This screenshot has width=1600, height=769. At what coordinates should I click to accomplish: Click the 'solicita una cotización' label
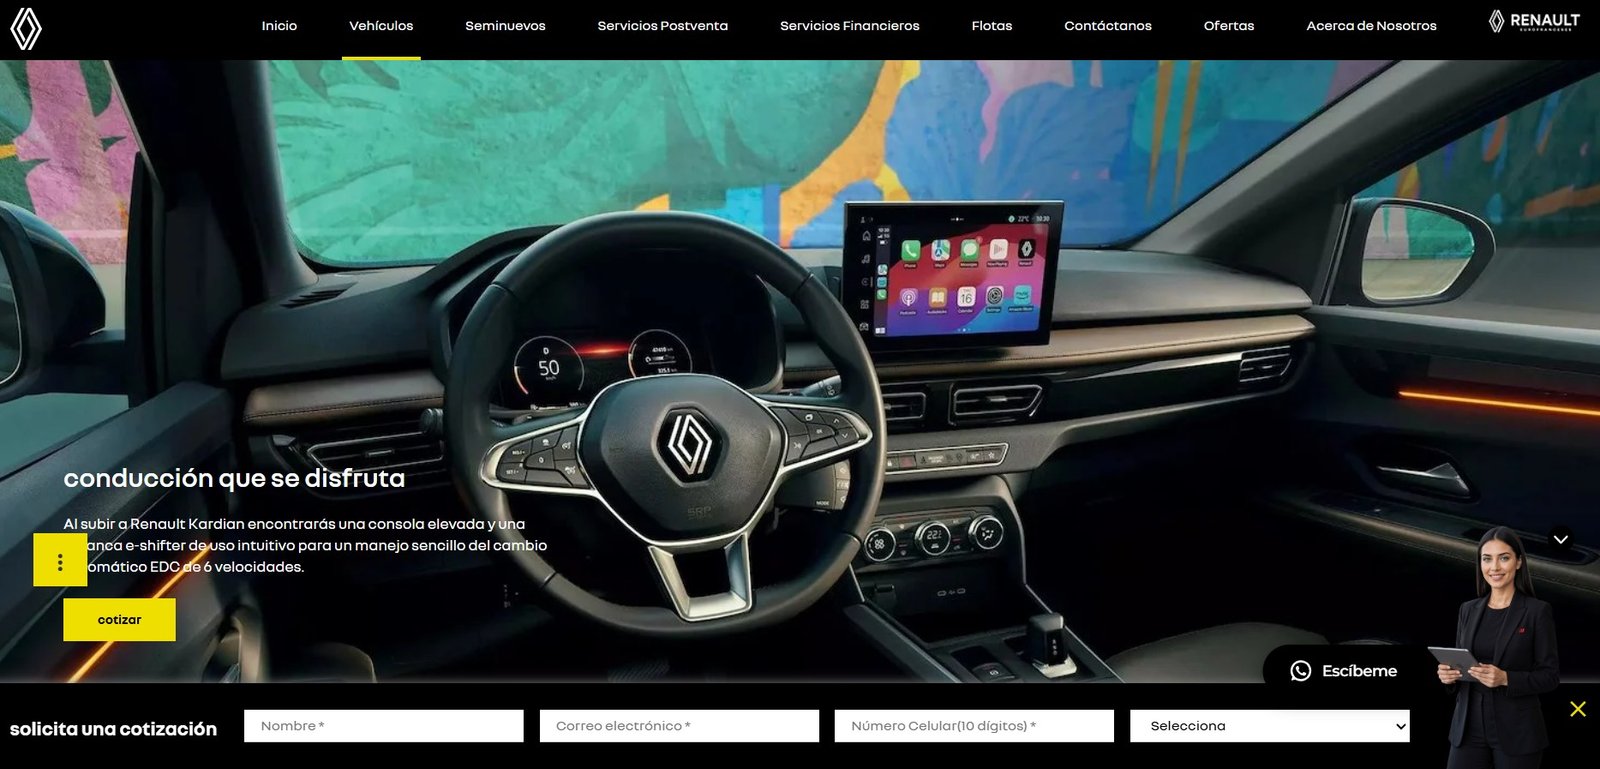(113, 729)
